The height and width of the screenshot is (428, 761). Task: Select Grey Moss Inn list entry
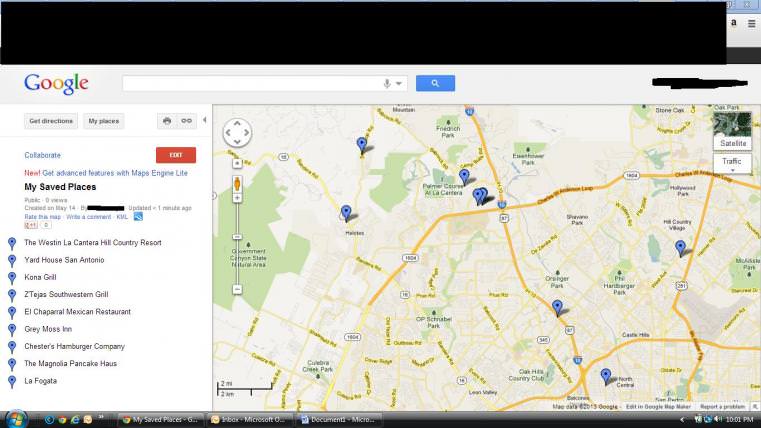click(48, 329)
